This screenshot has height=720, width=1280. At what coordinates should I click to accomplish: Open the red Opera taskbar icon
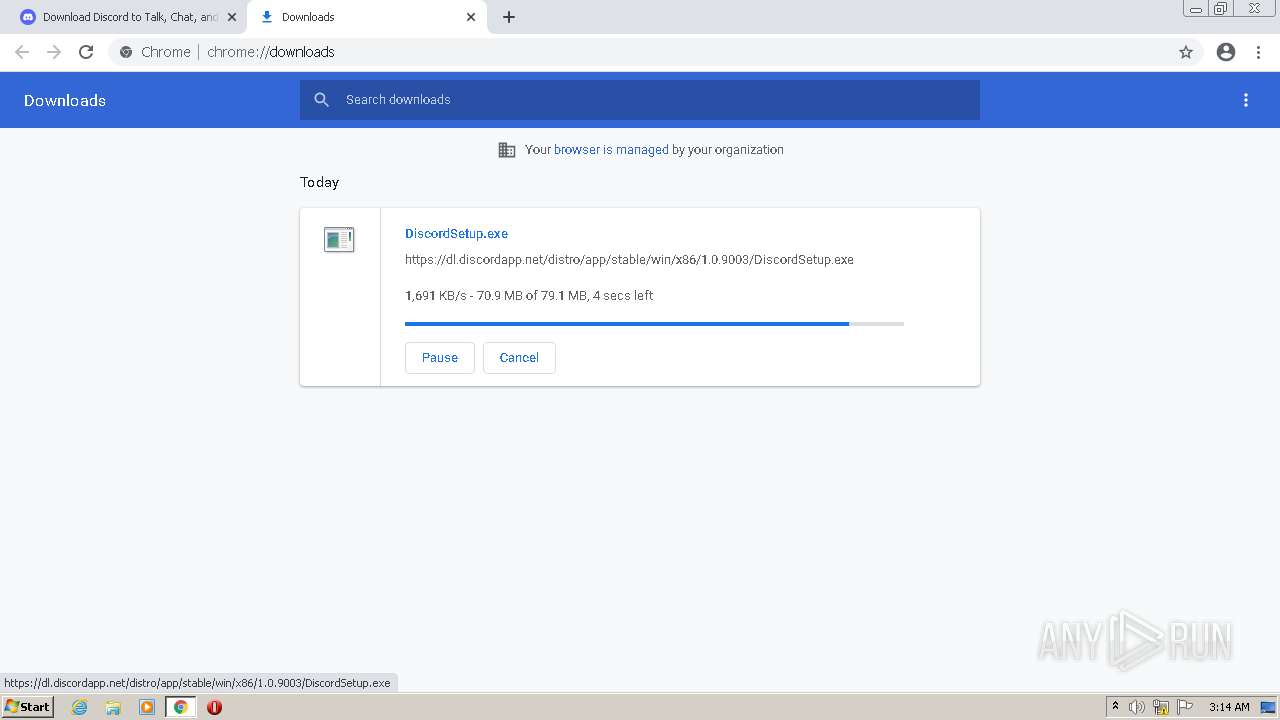click(214, 707)
